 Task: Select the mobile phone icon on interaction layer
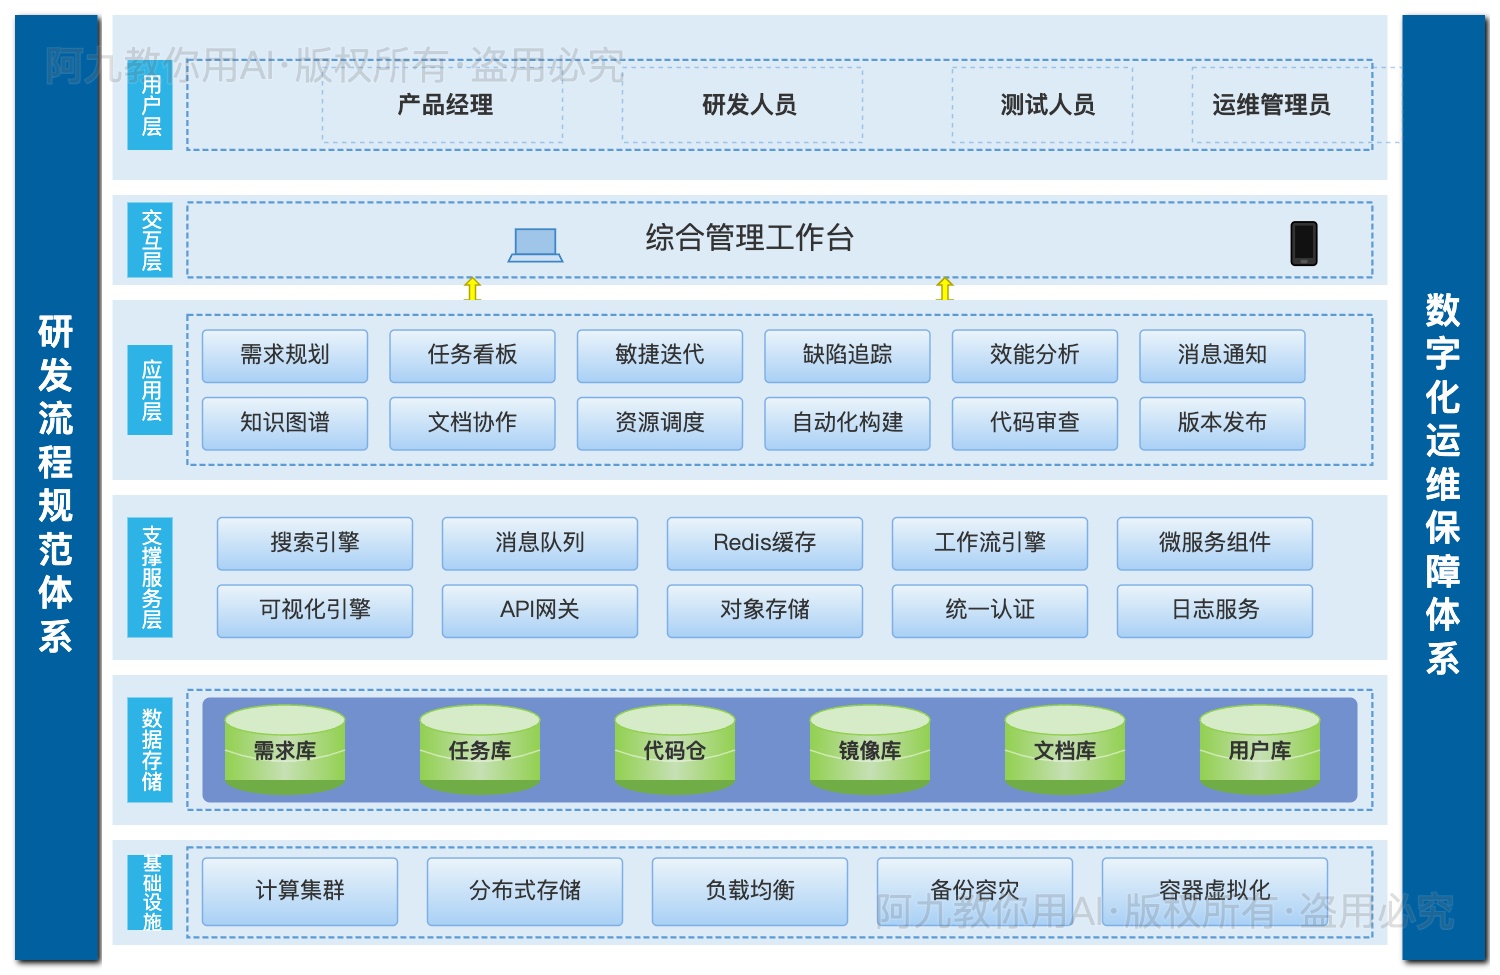point(1303,241)
